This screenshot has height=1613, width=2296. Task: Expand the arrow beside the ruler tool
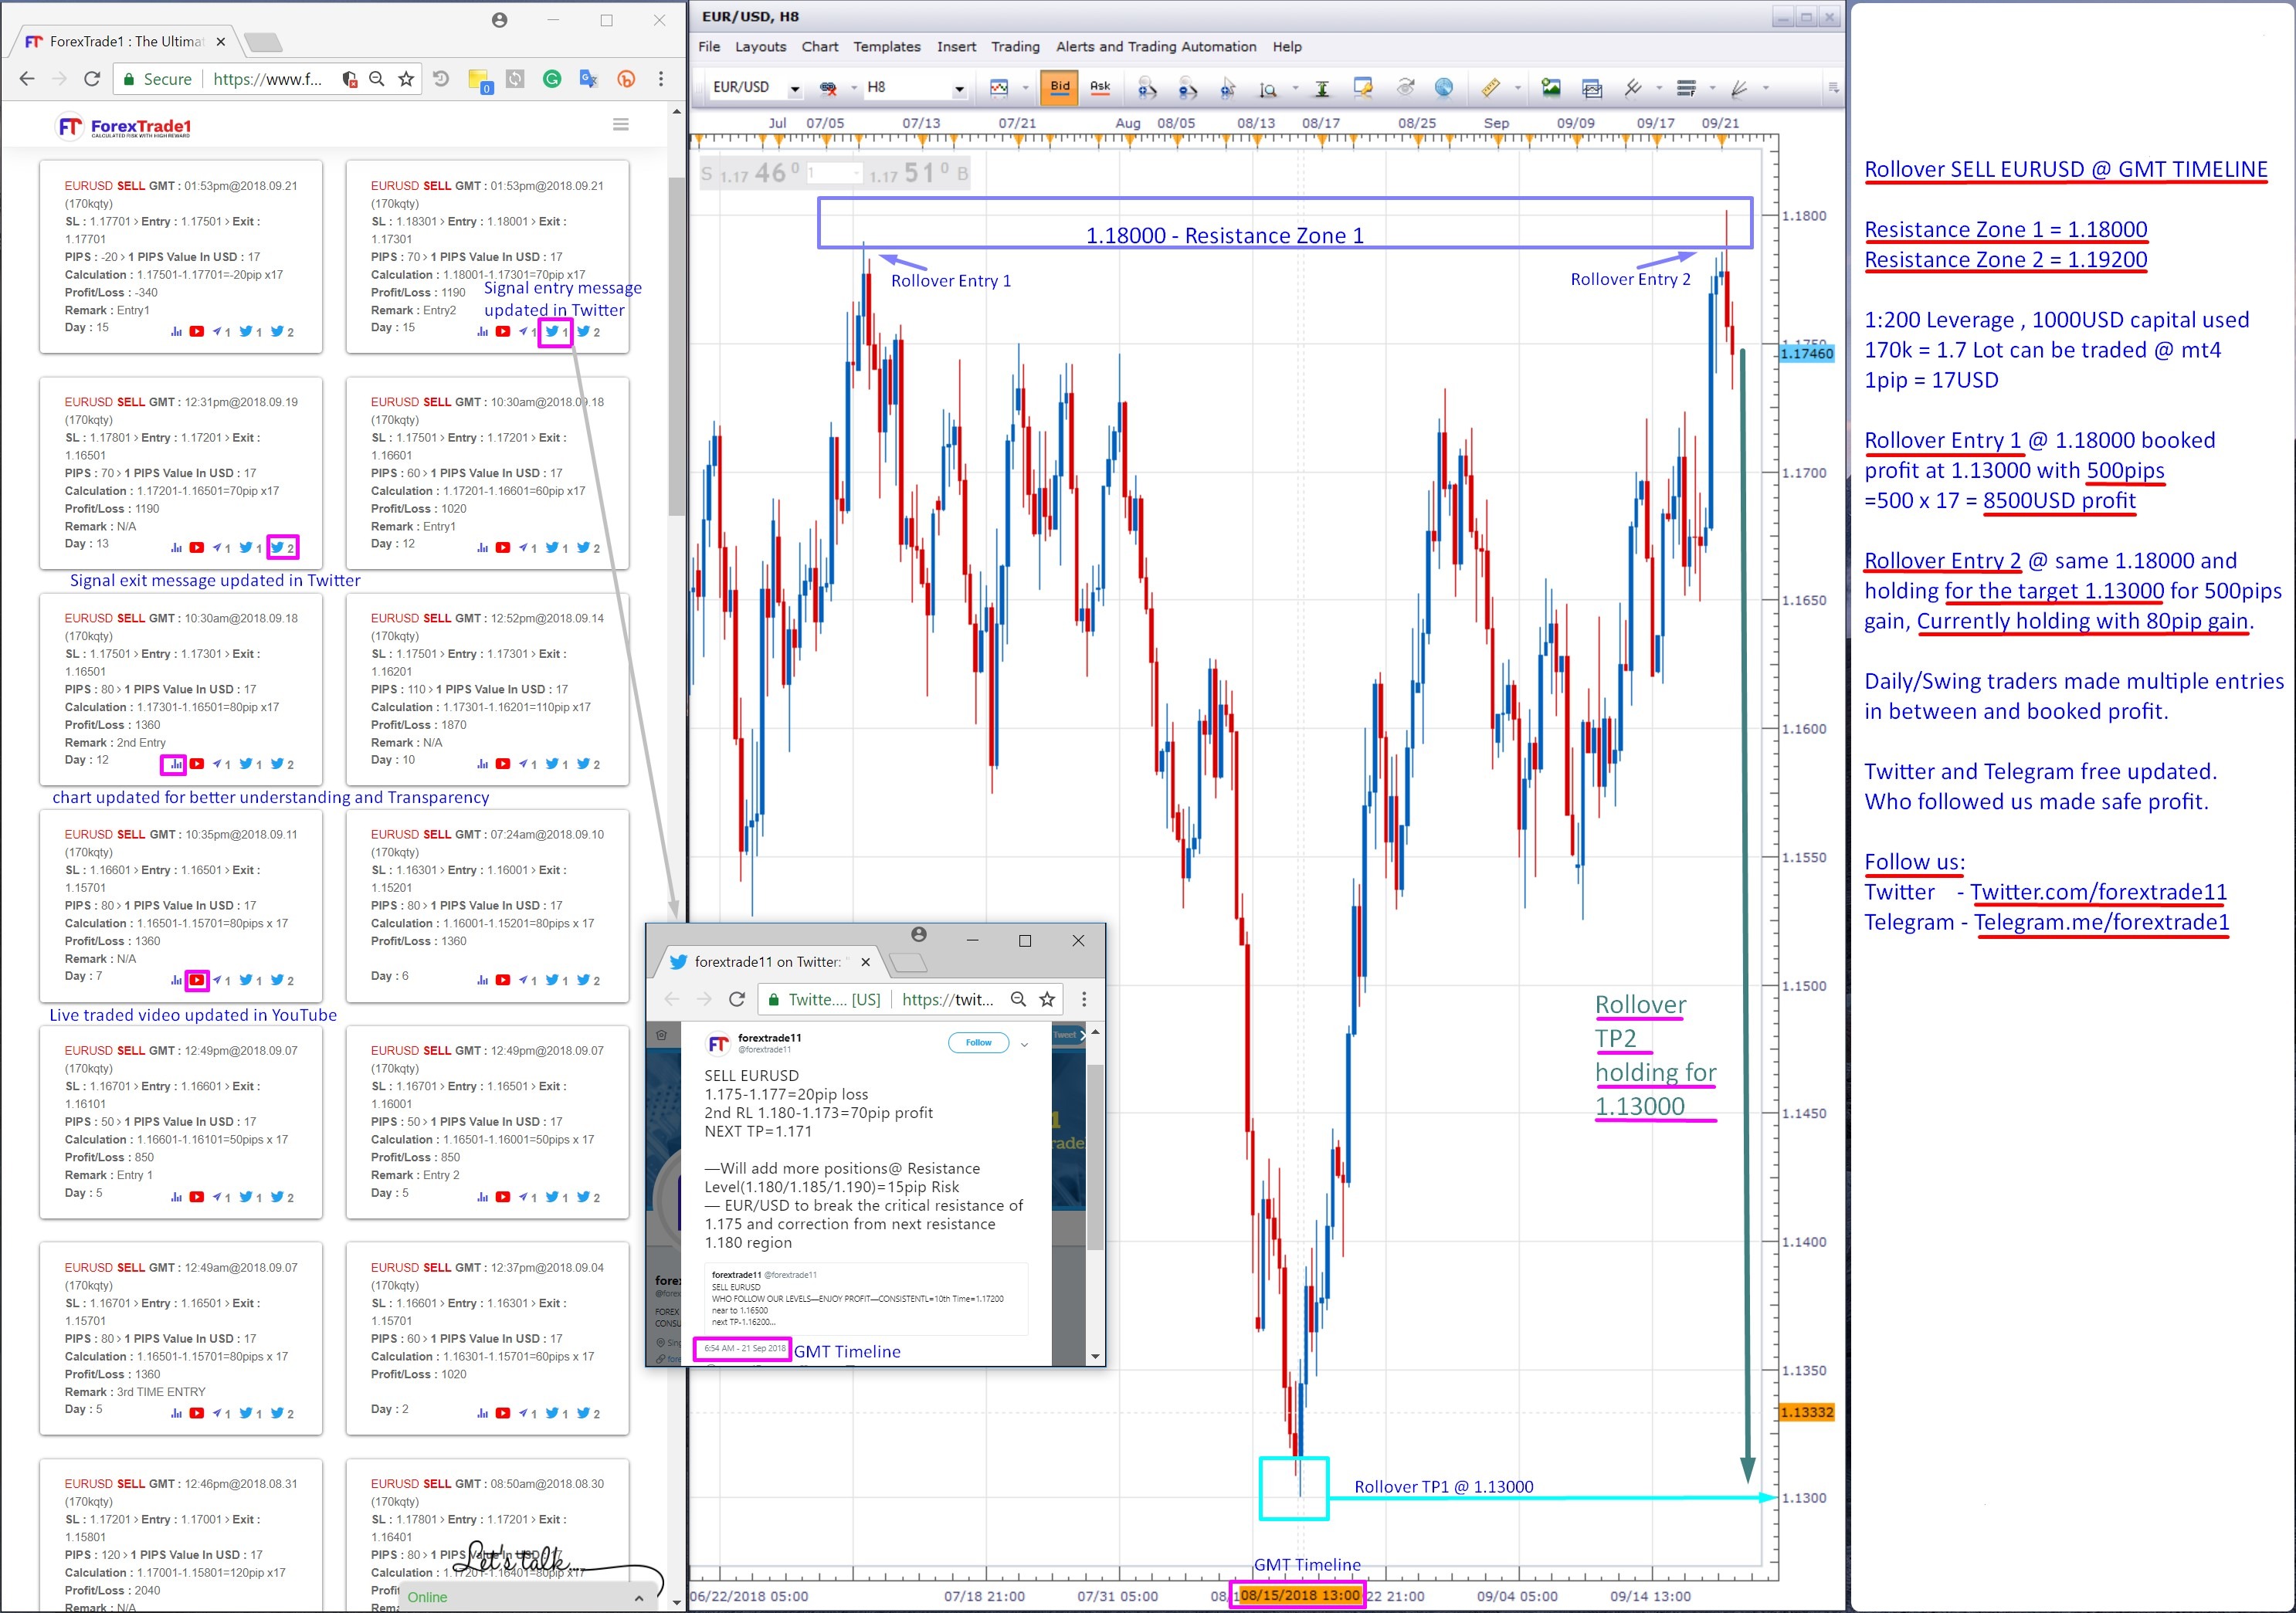pos(1517,88)
